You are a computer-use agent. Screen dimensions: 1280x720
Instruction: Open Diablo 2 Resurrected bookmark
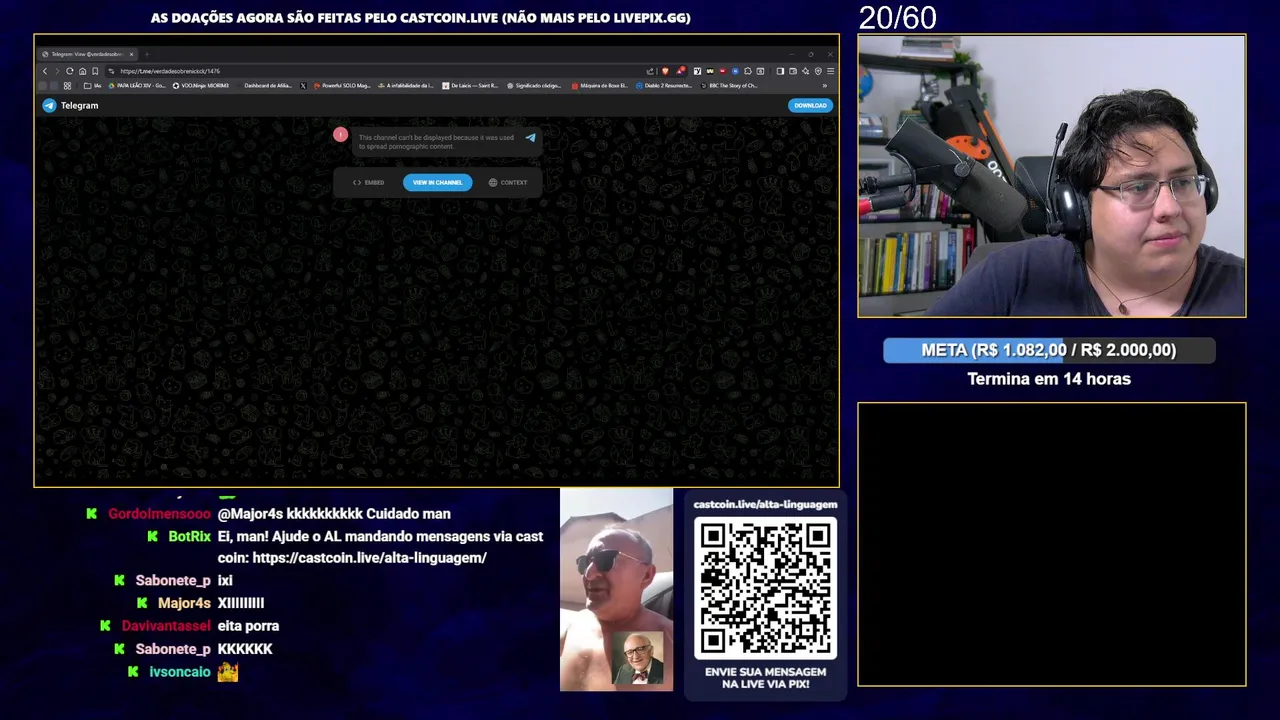pos(664,86)
